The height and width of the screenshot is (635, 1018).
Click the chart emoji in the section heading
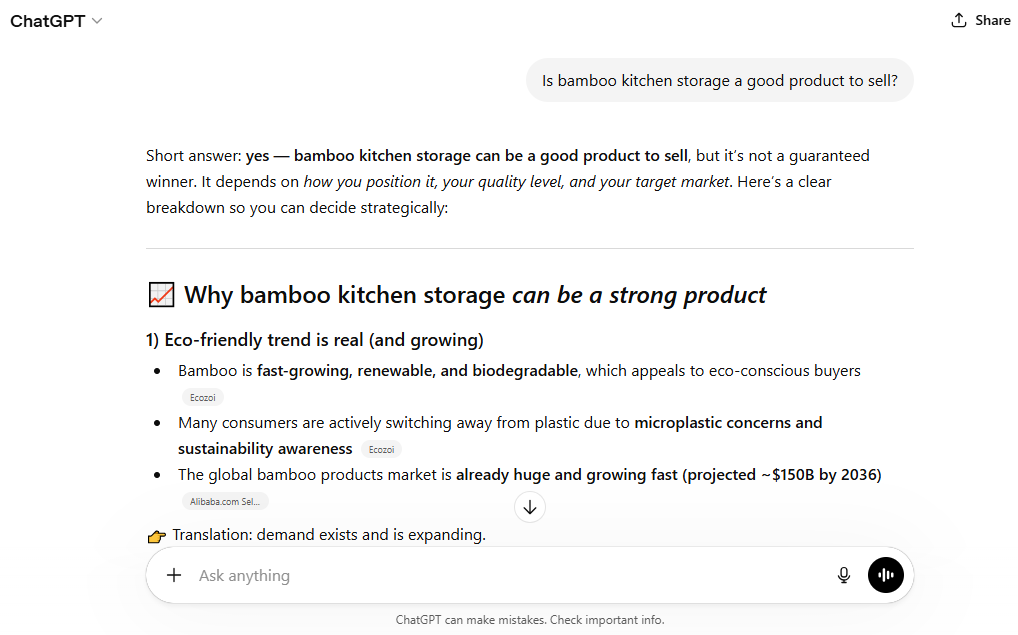160,293
